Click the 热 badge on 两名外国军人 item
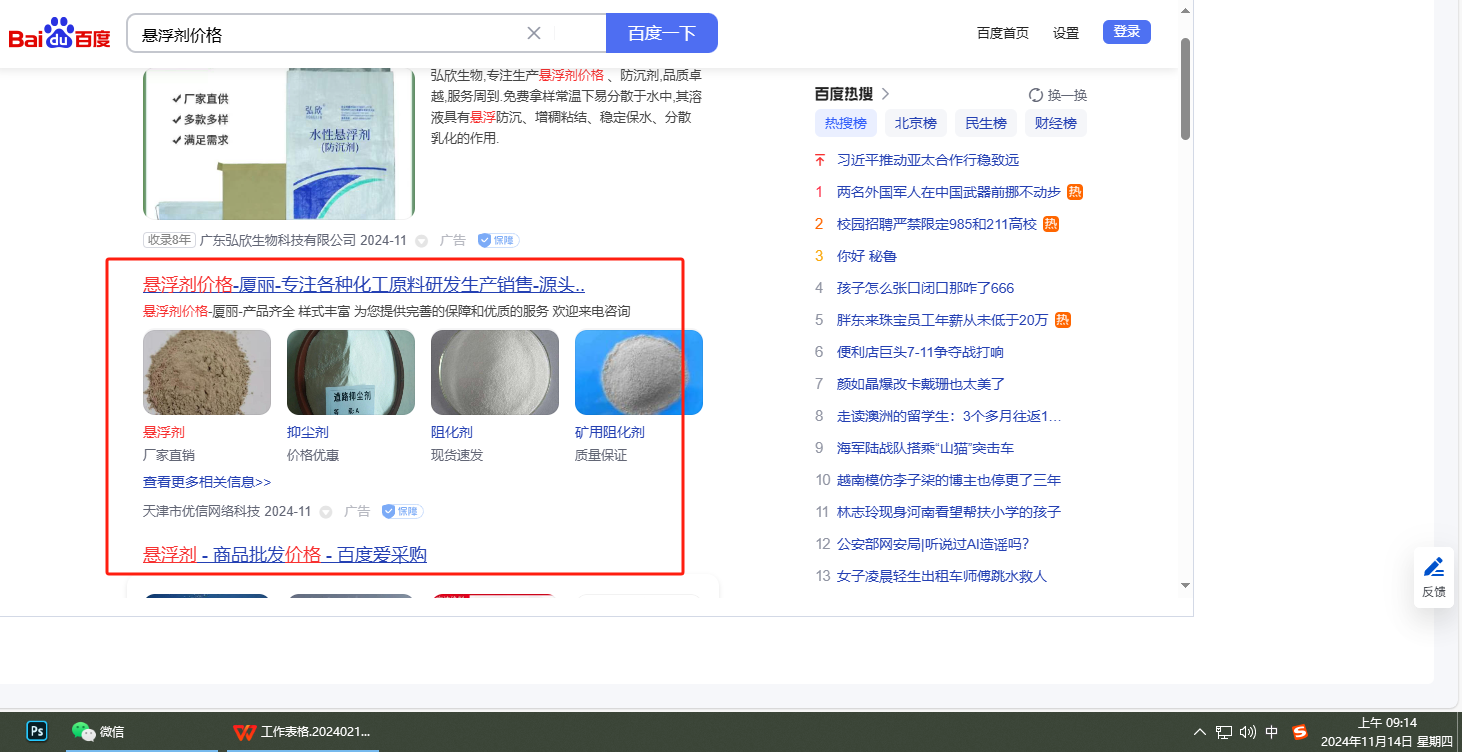Image resolution: width=1462 pixels, height=752 pixels. pyautogui.click(x=1075, y=192)
